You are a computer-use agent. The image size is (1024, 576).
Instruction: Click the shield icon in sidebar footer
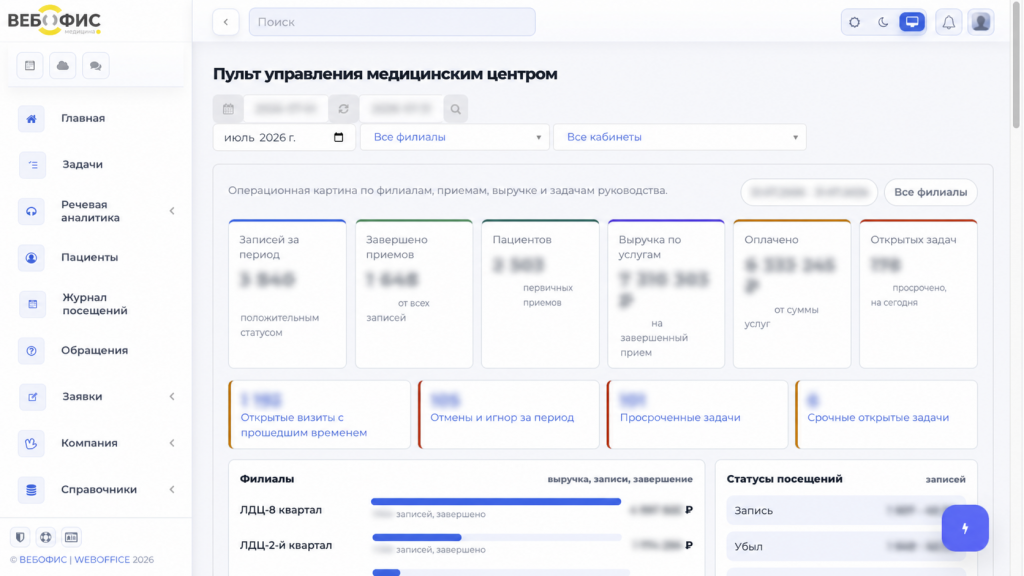(x=20, y=537)
